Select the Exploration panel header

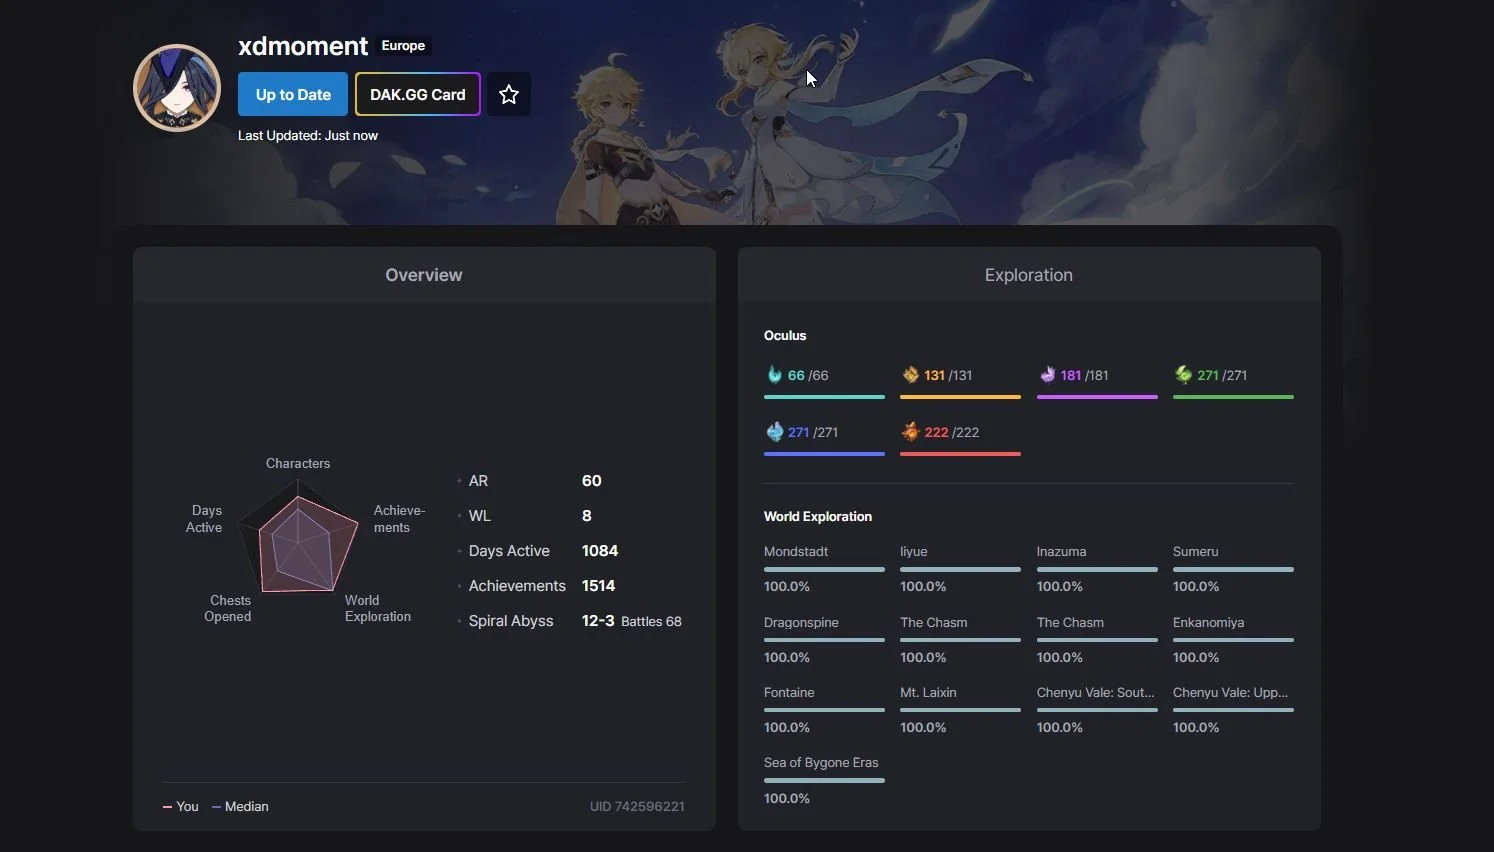(1029, 275)
